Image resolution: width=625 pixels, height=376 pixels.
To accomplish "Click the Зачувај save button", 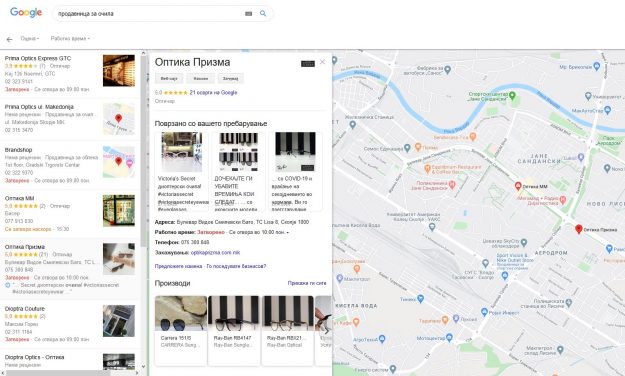I will tap(230, 79).
